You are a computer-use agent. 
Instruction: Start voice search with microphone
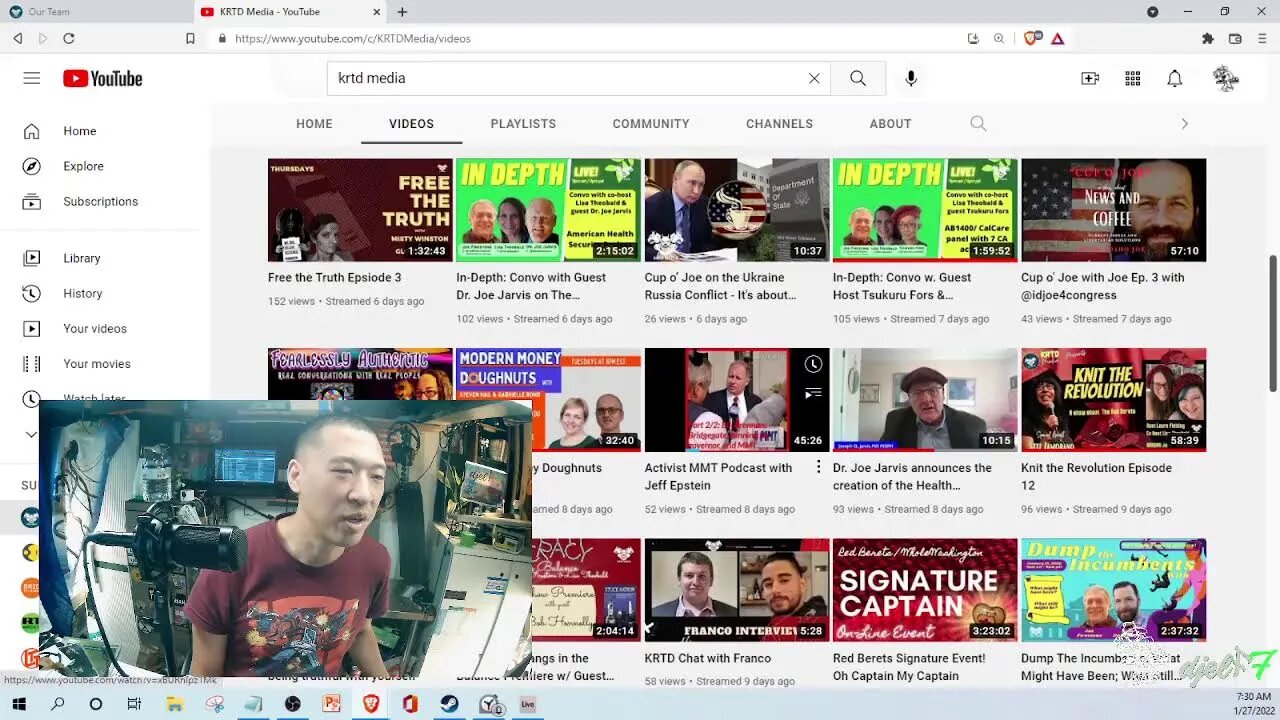coord(911,78)
